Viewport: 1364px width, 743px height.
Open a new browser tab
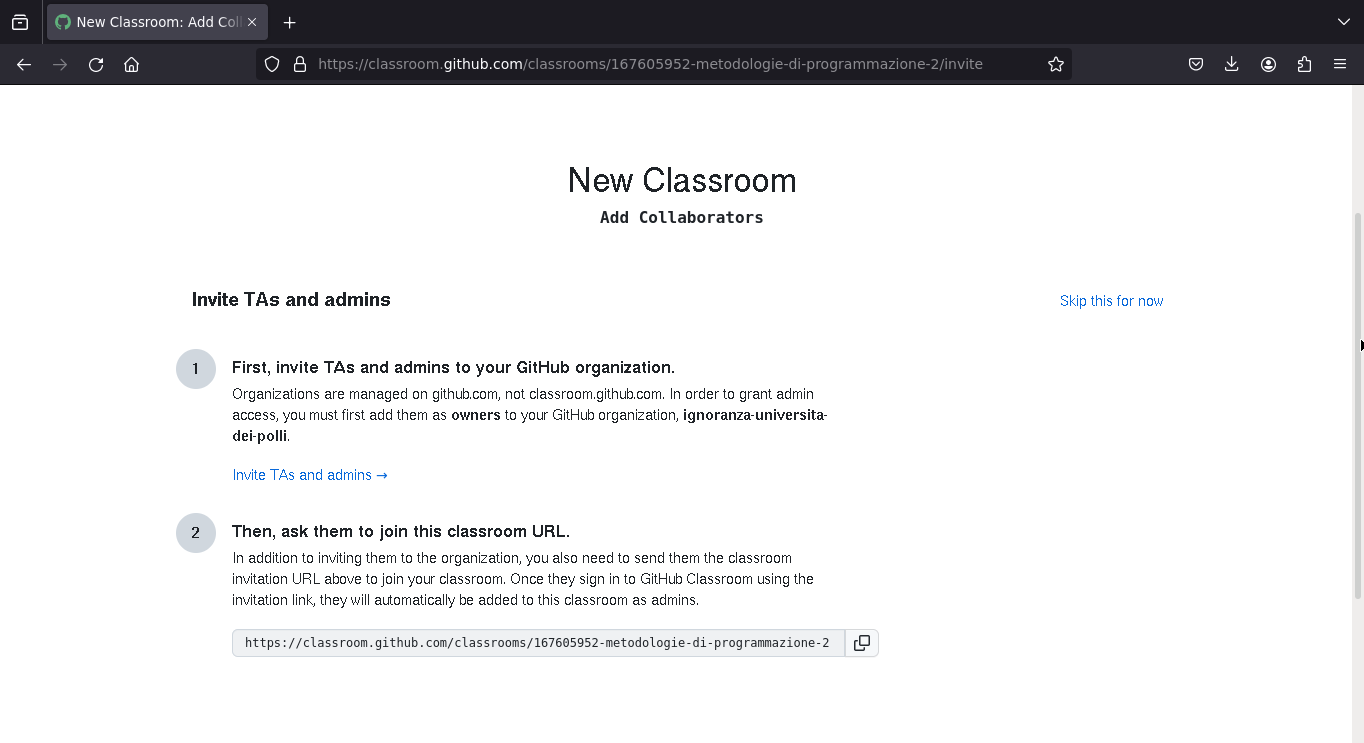pyautogui.click(x=289, y=22)
